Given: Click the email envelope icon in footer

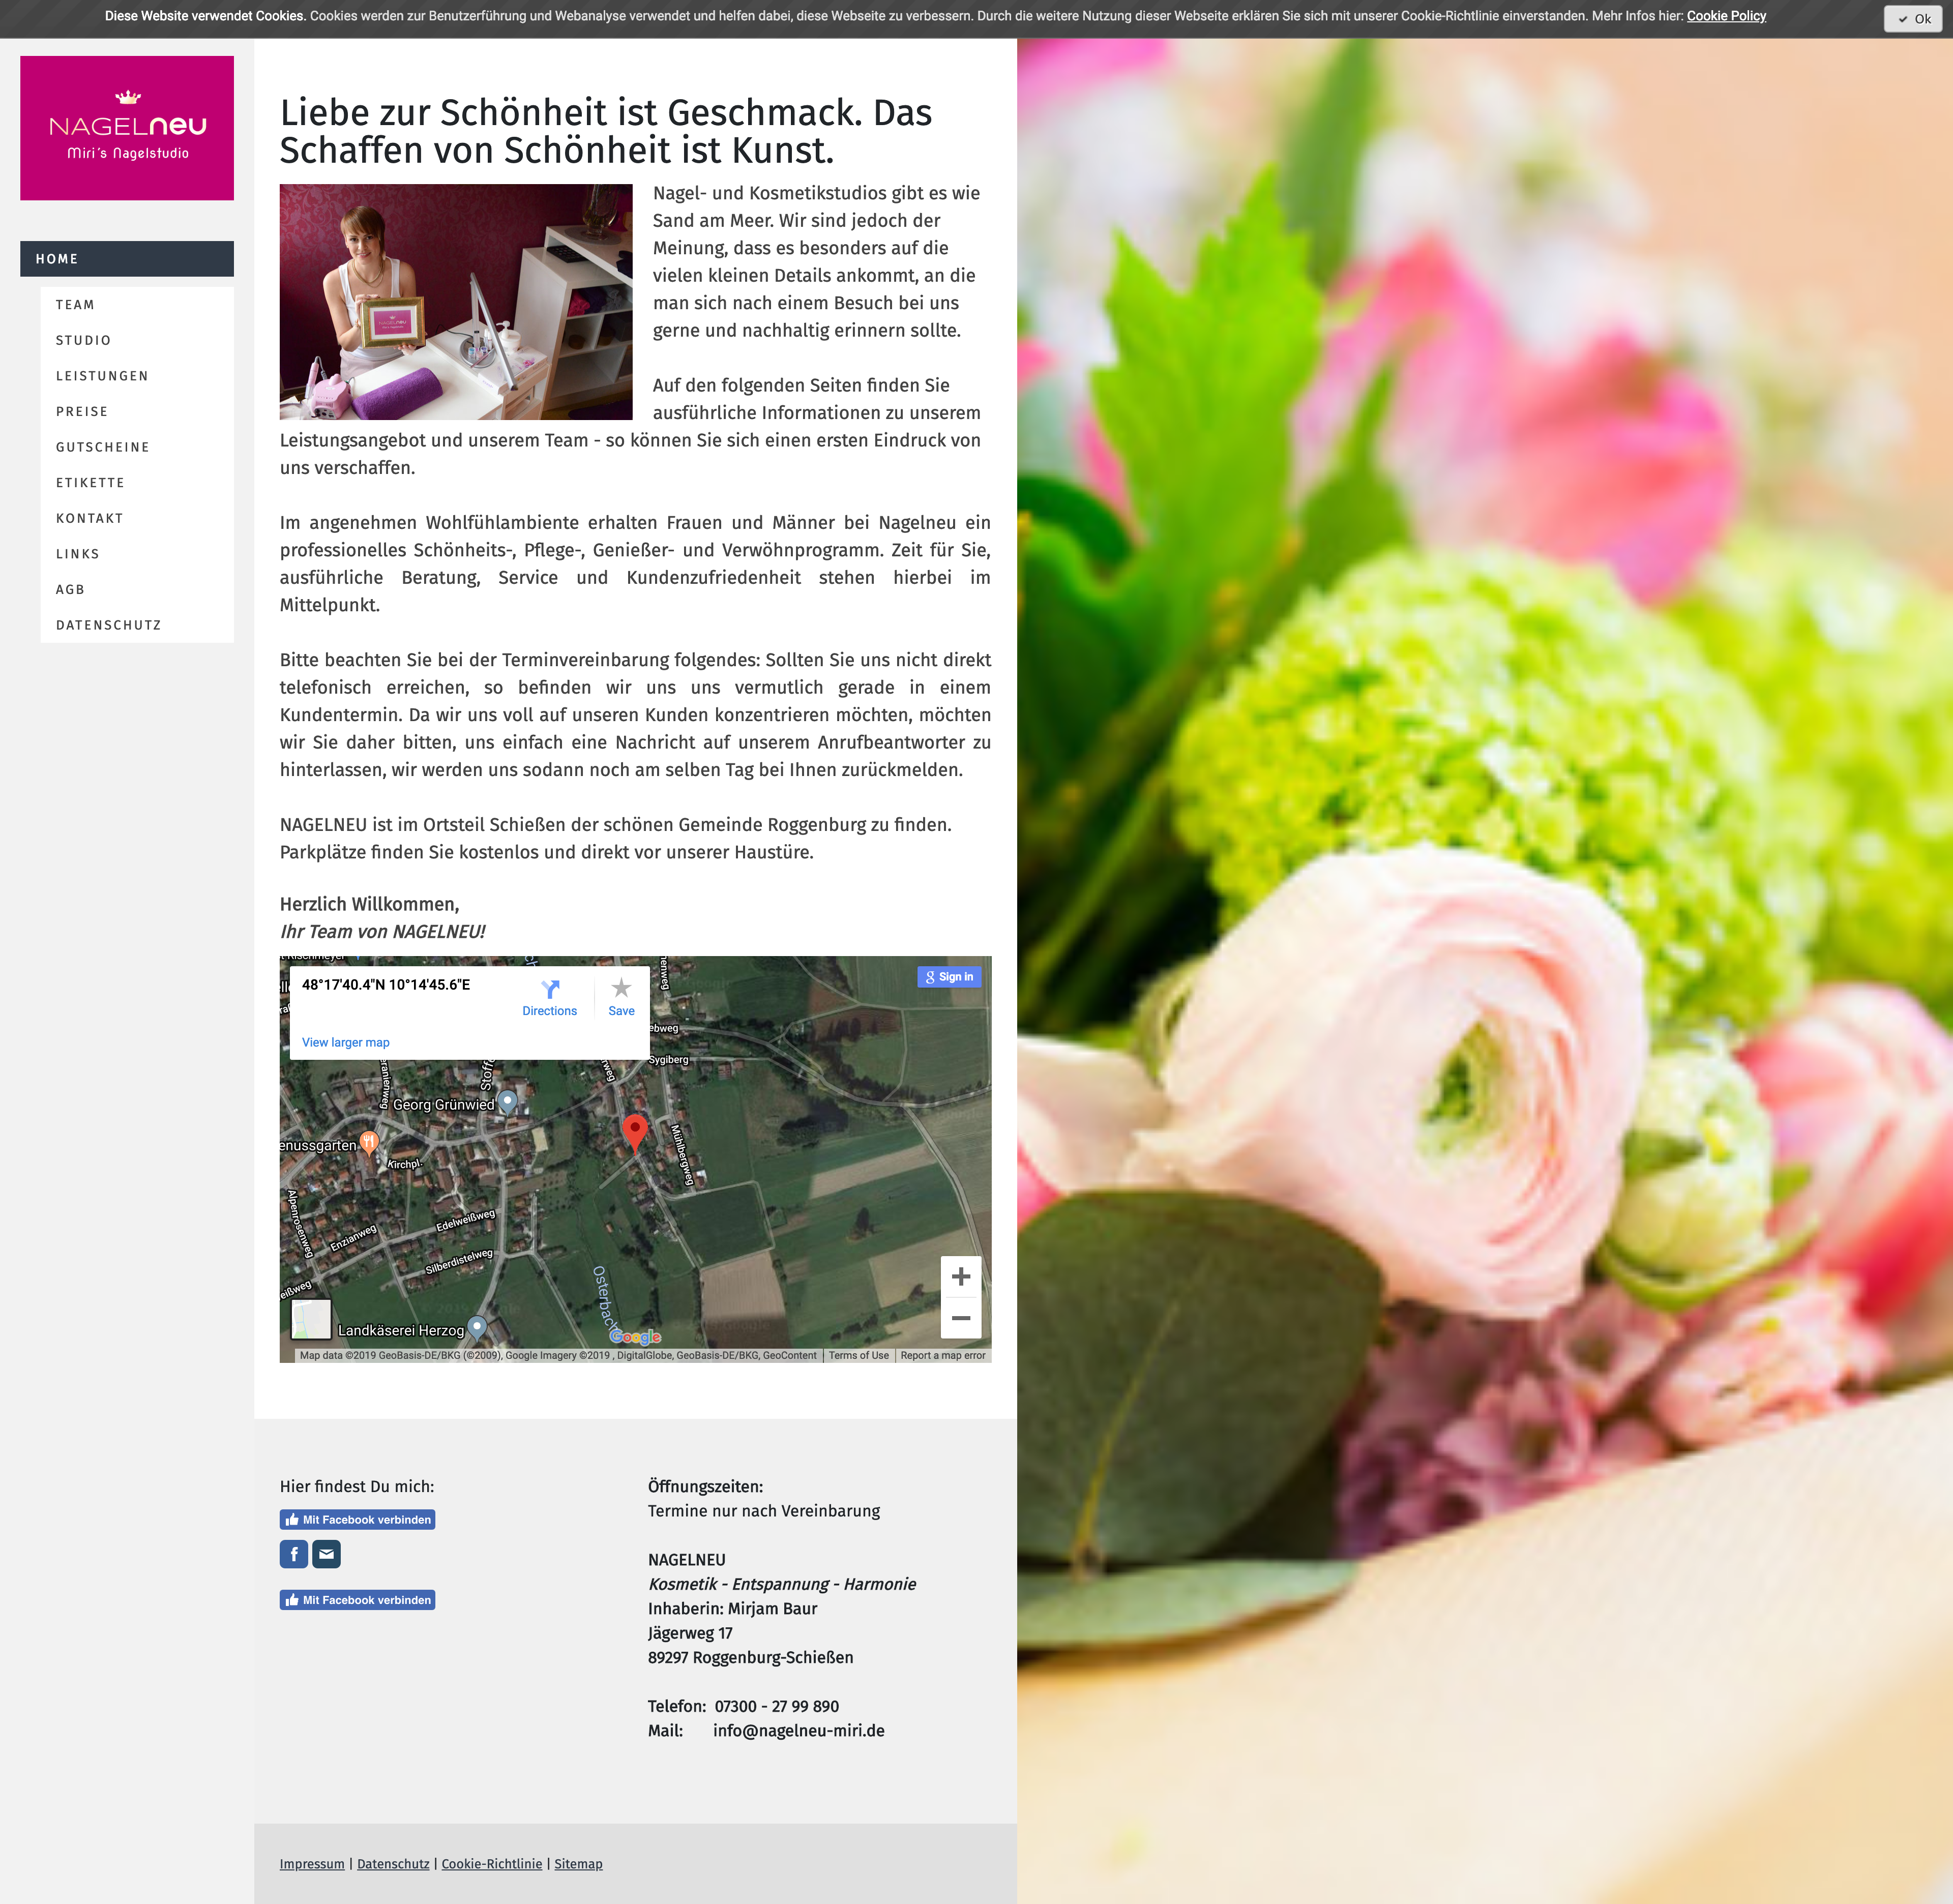Looking at the screenshot, I should click(326, 1554).
